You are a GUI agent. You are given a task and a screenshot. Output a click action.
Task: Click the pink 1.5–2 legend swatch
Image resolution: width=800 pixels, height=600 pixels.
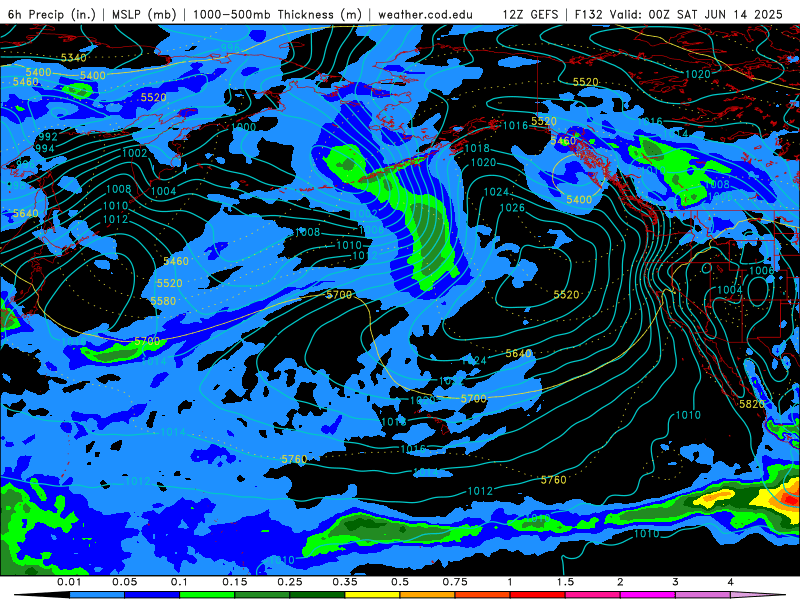pos(593,595)
